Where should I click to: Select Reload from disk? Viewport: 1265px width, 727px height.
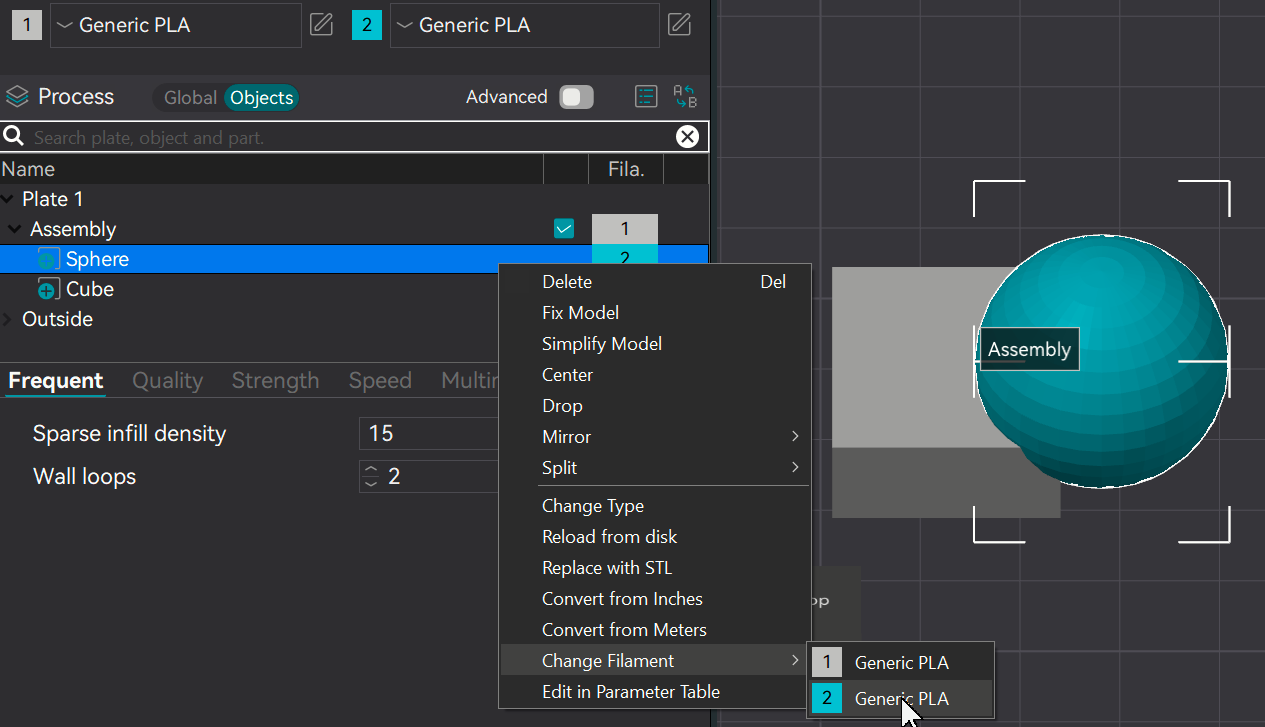[655, 537]
